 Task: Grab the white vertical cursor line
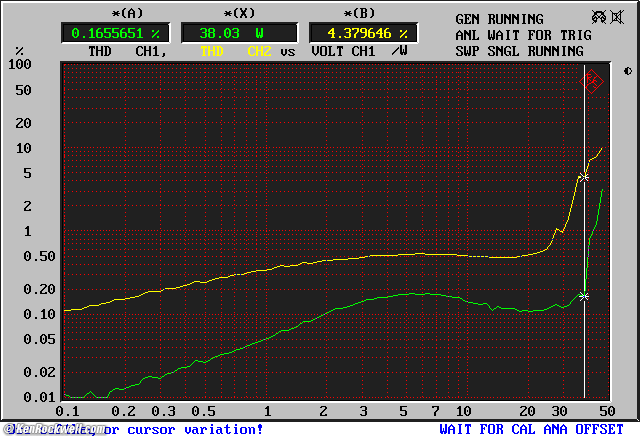pos(584,231)
